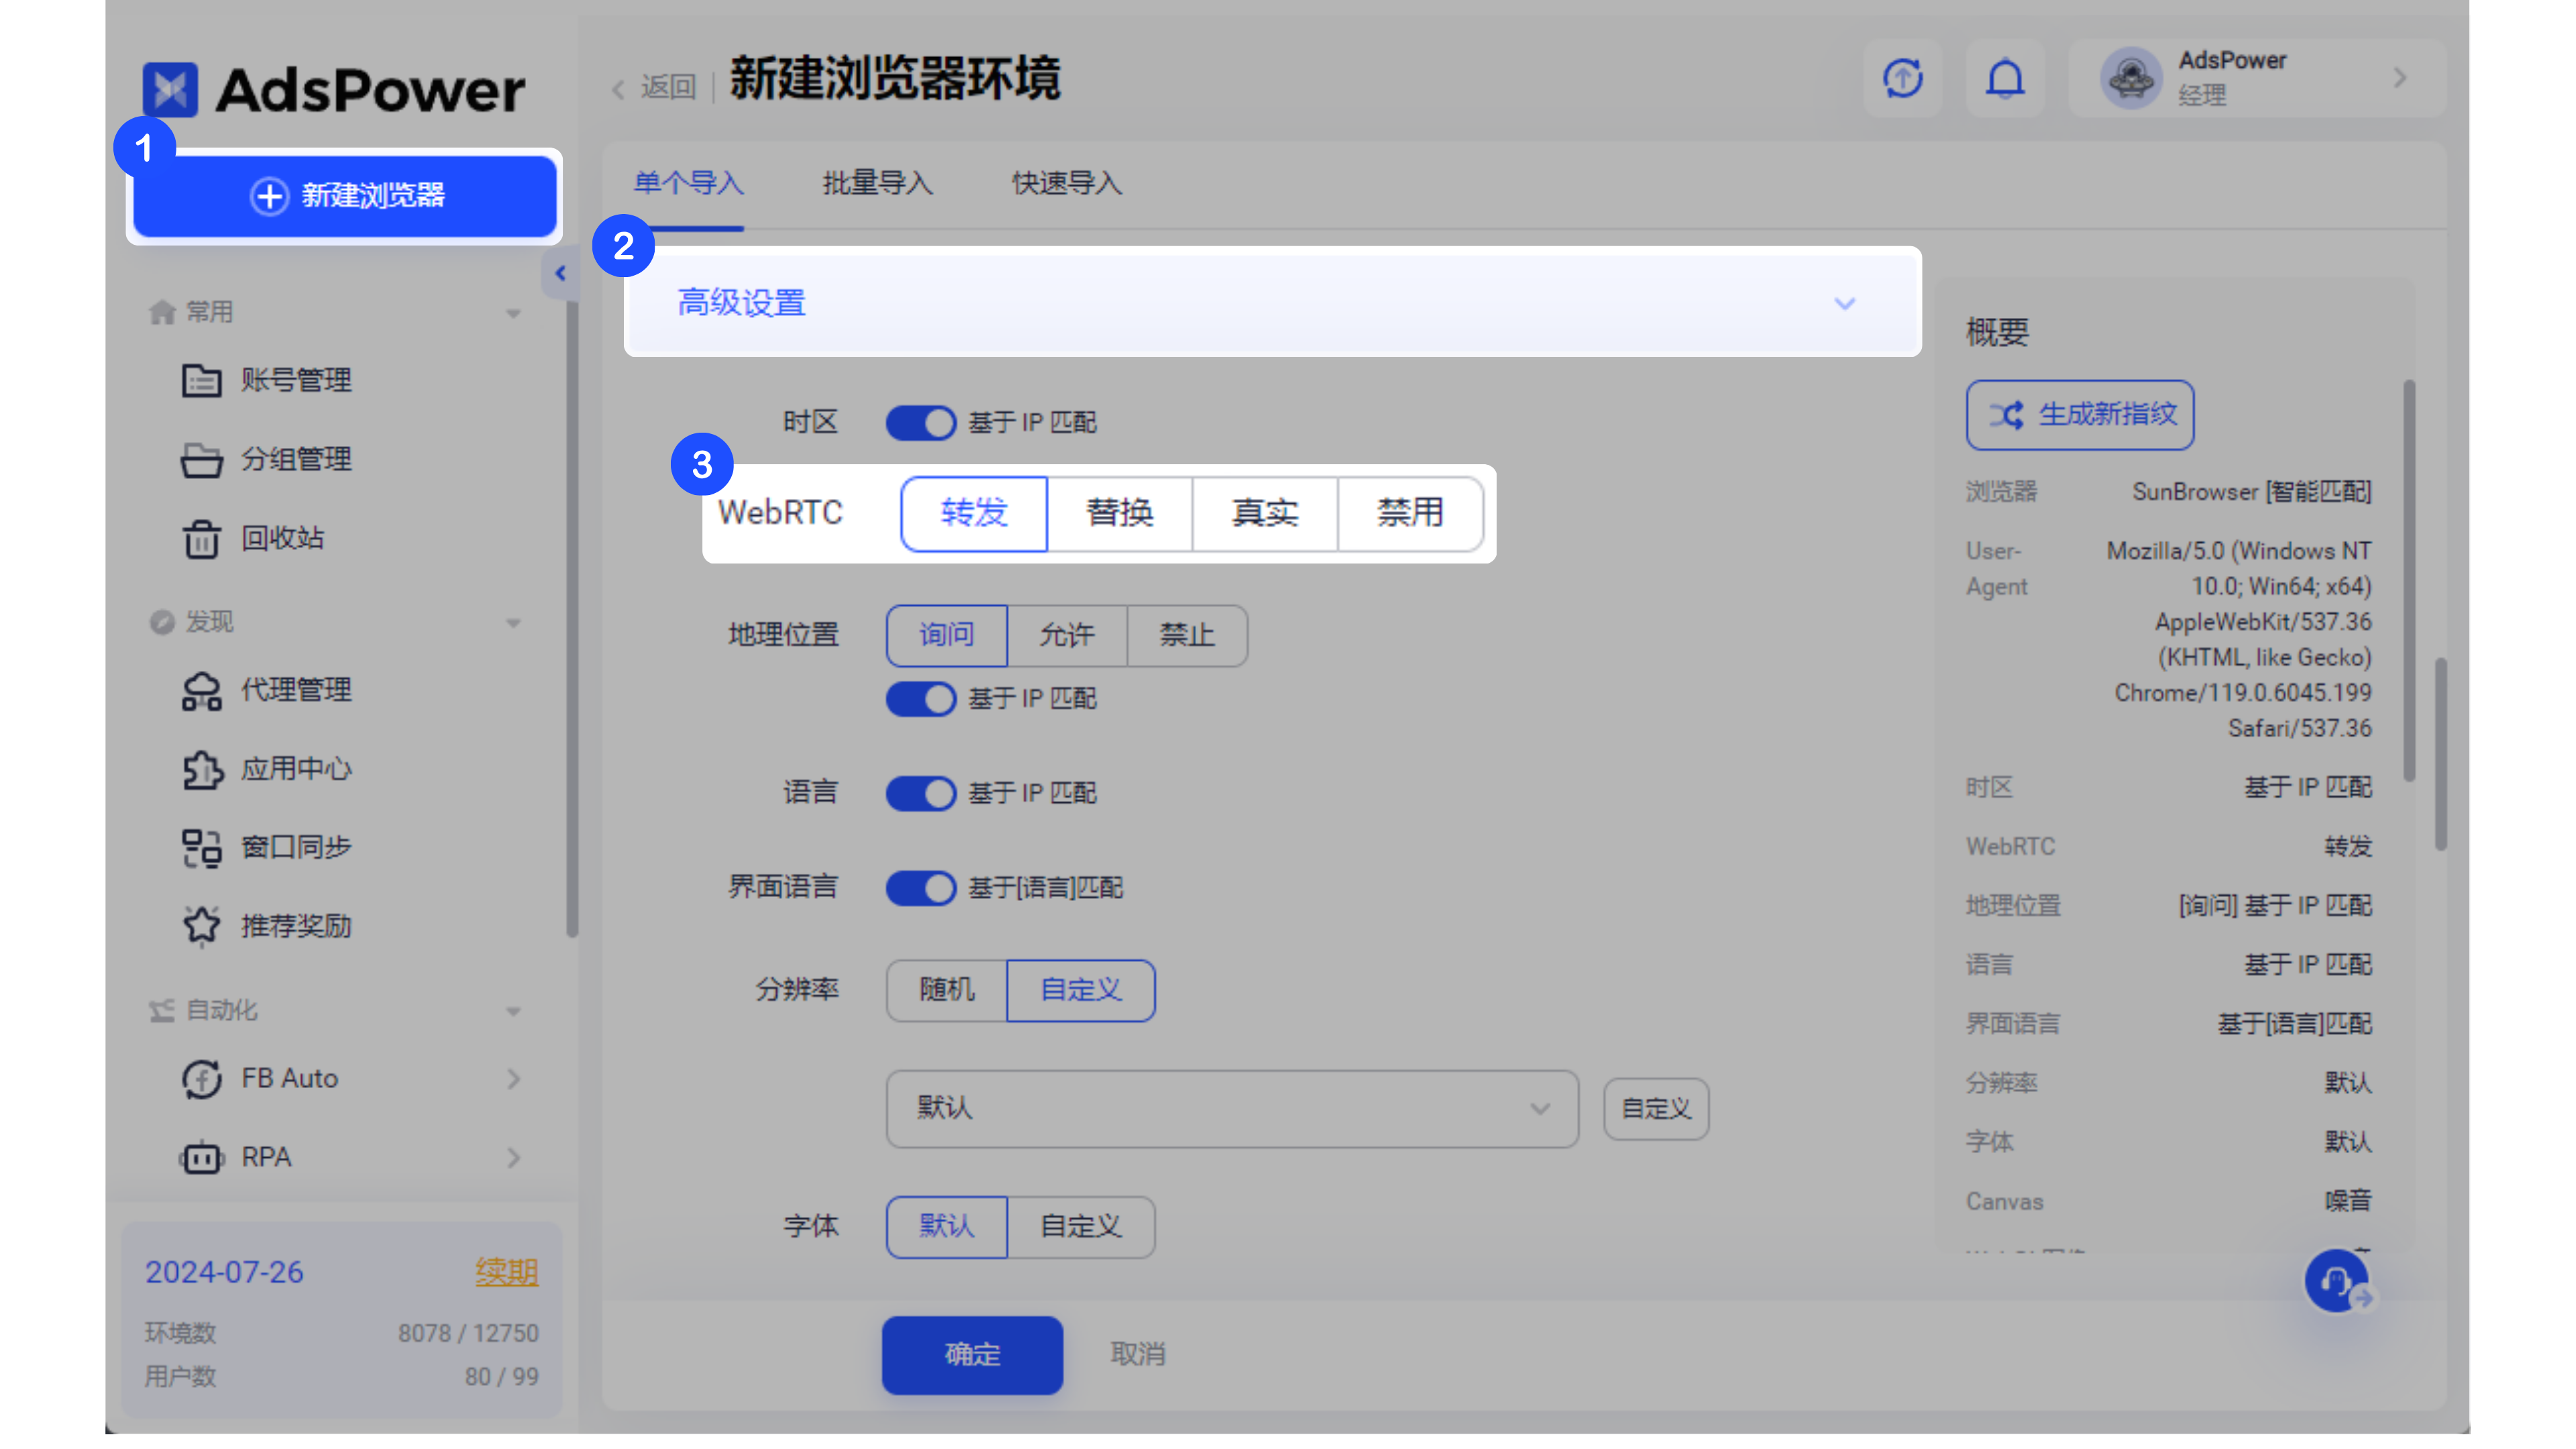Image resolution: width=2576 pixels, height=1449 pixels.
Task: Switch to the 快速导入 tab
Action: 1065,183
